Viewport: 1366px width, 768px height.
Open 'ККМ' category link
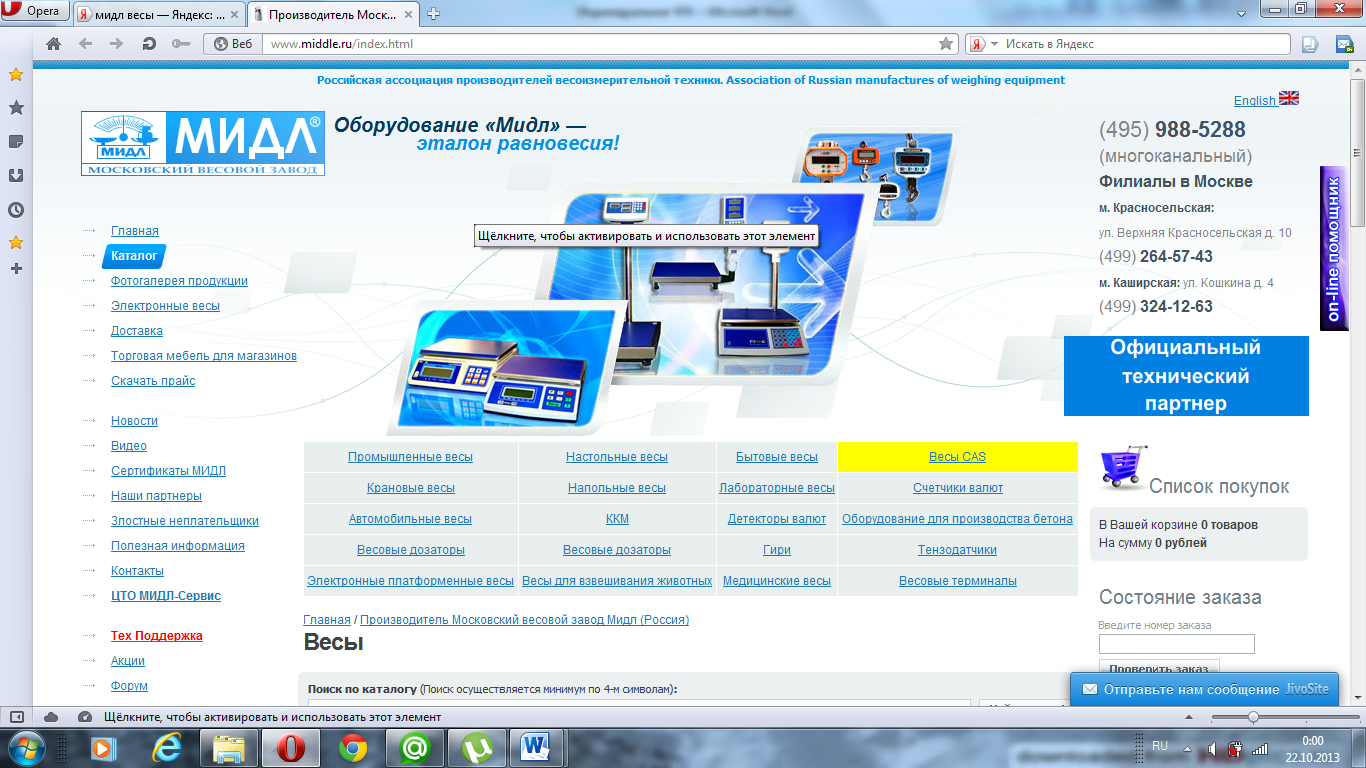click(x=617, y=519)
